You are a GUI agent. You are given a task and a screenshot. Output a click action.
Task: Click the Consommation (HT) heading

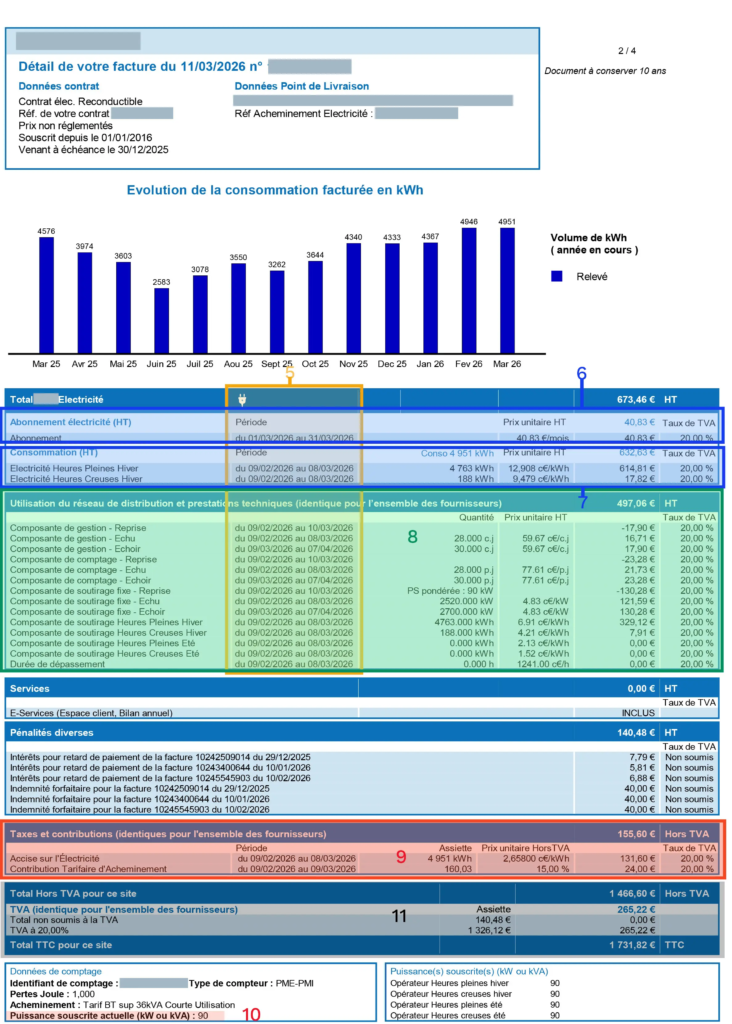[53, 453]
